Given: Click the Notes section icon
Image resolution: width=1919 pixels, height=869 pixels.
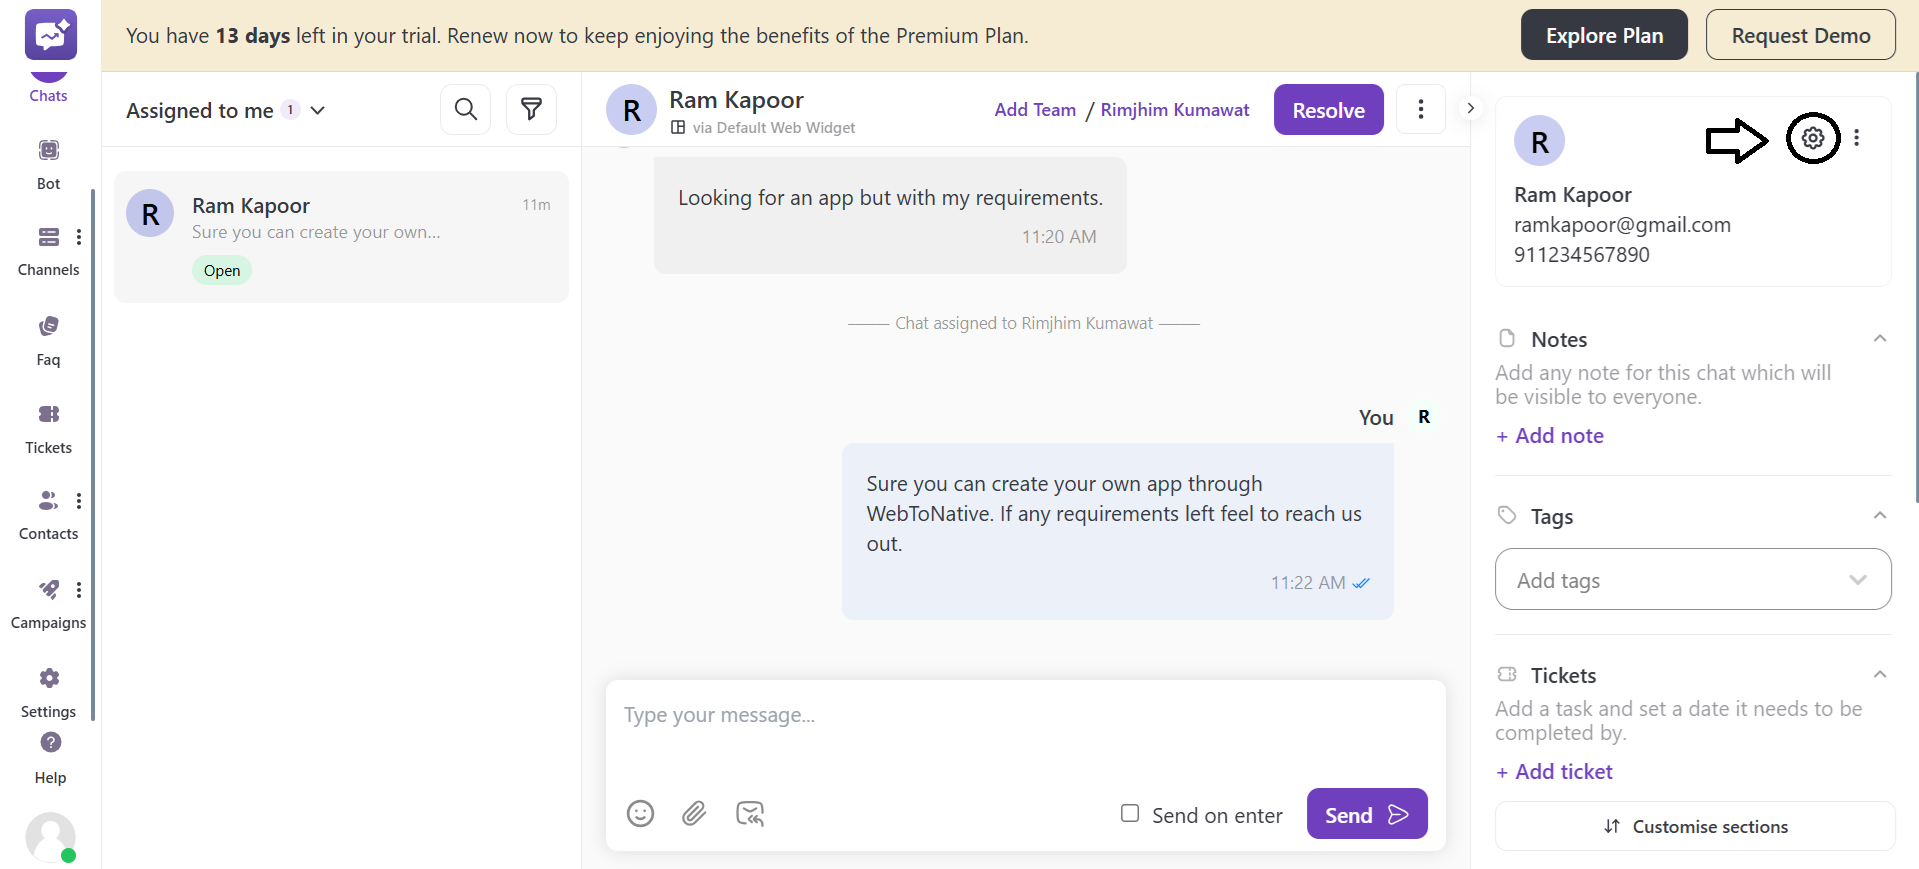Looking at the screenshot, I should click(1507, 338).
